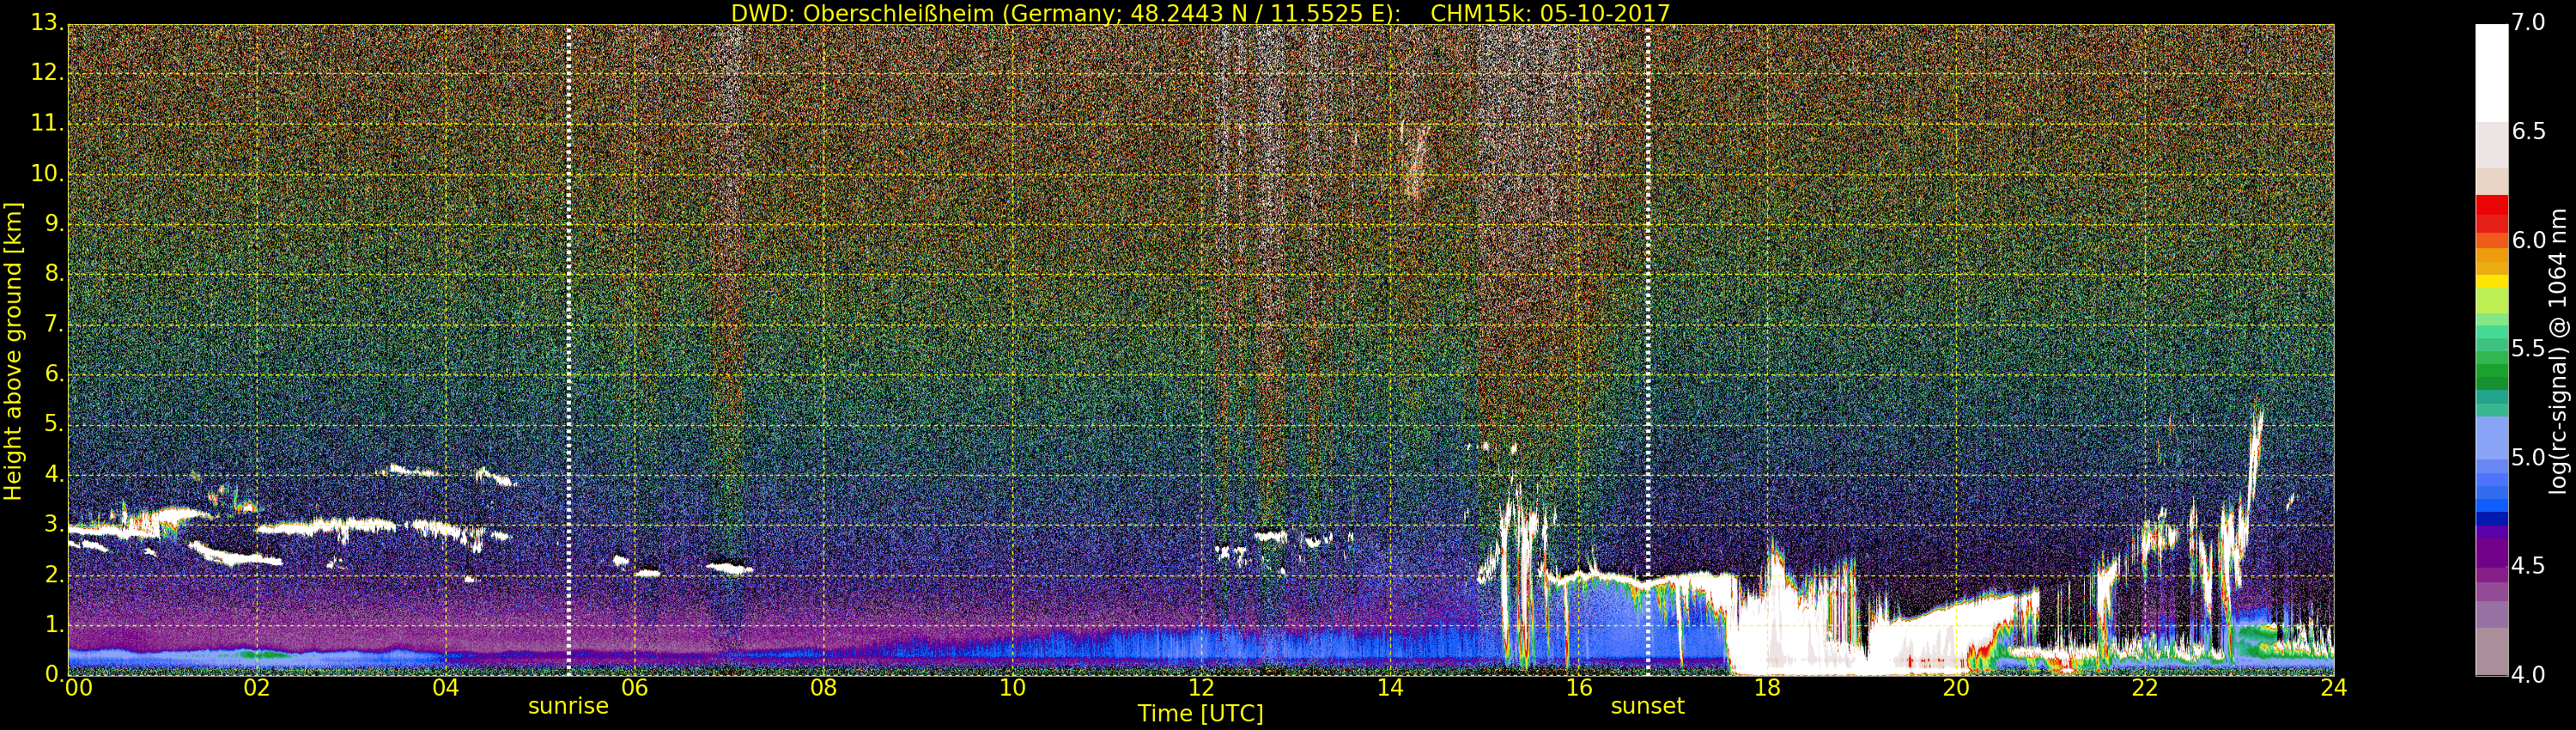Viewport: 2576px width, 730px height.
Task: Click the height axis tick label '4.'
Action: click(54, 474)
